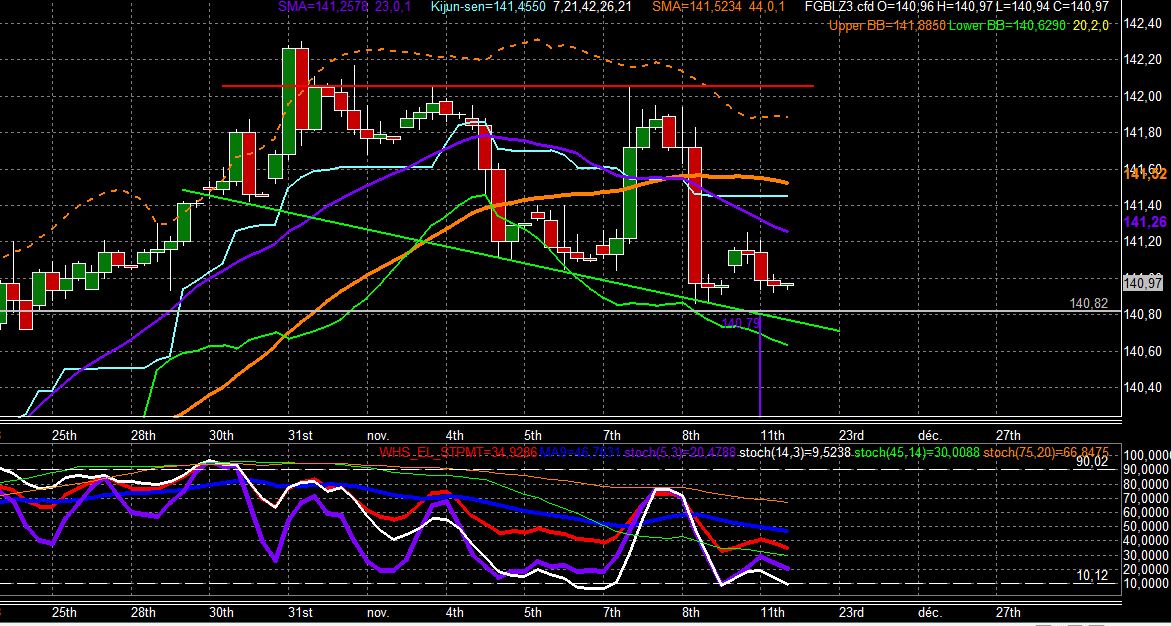Click 7th on the price chart date axis
1171x626 pixels.
pyautogui.click(x=612, y=436)
